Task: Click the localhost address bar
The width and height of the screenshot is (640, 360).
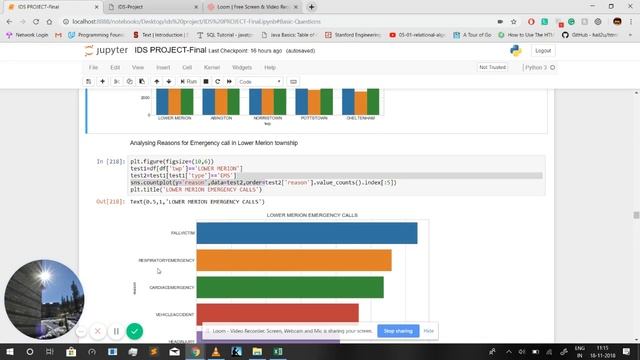Action: click(x=278, y=22)
